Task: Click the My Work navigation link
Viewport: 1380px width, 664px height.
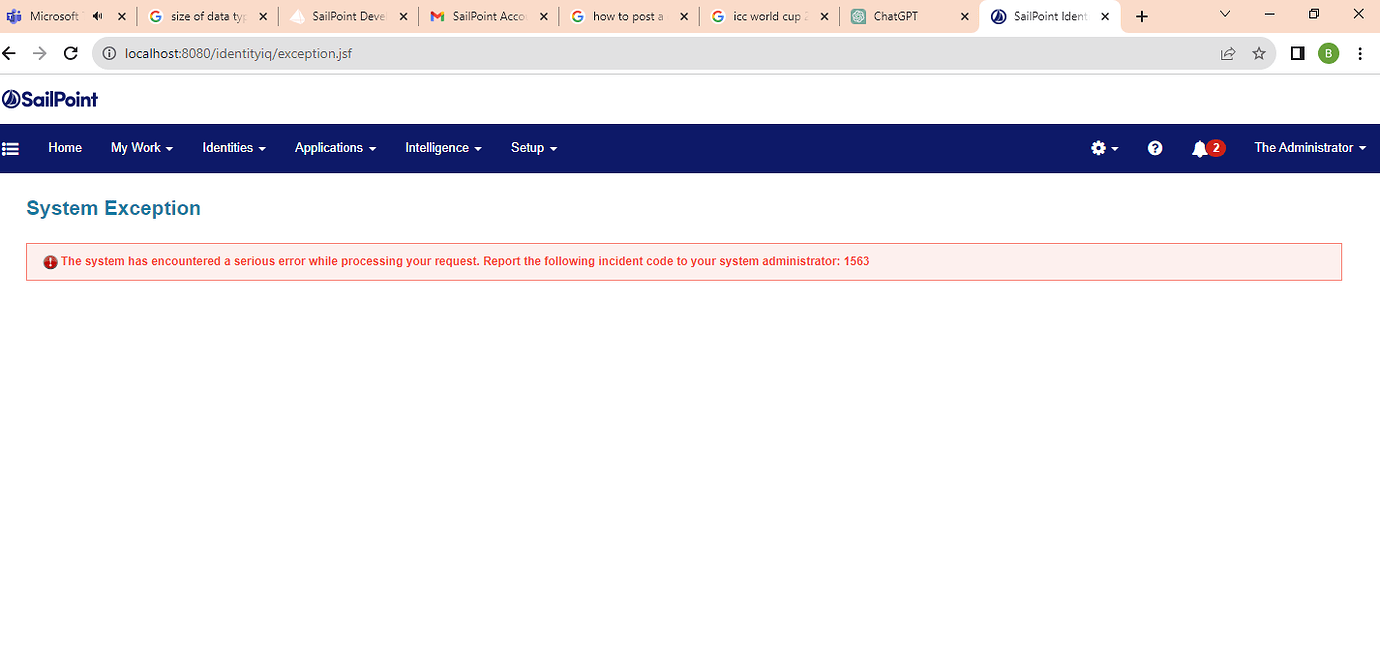Action: [141, 148]
